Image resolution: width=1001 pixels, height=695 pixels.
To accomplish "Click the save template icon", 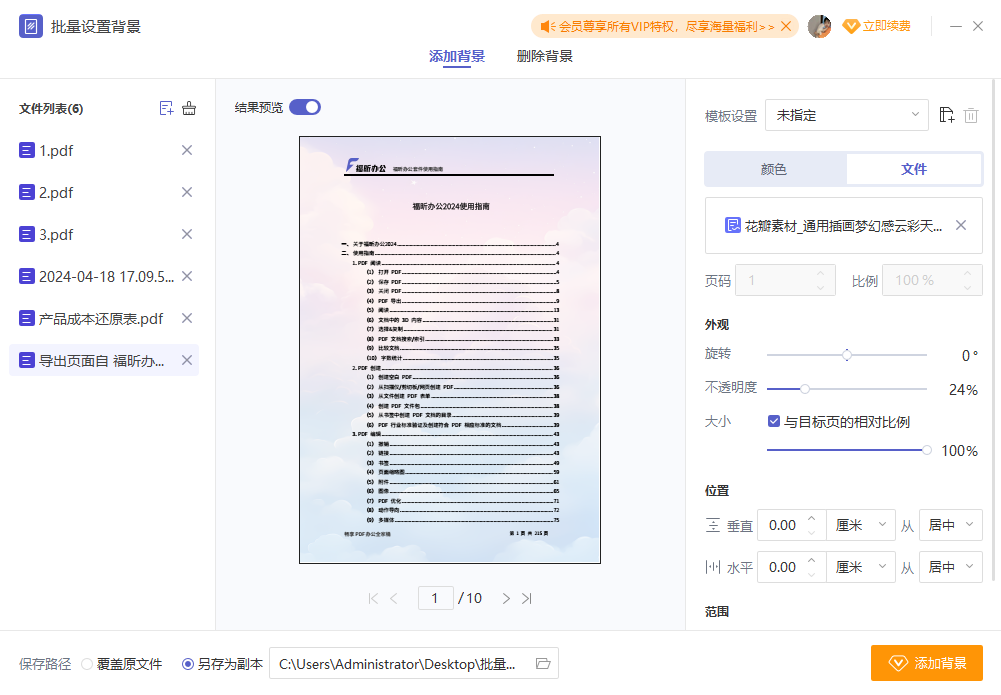I will click(x=947, y=116).
